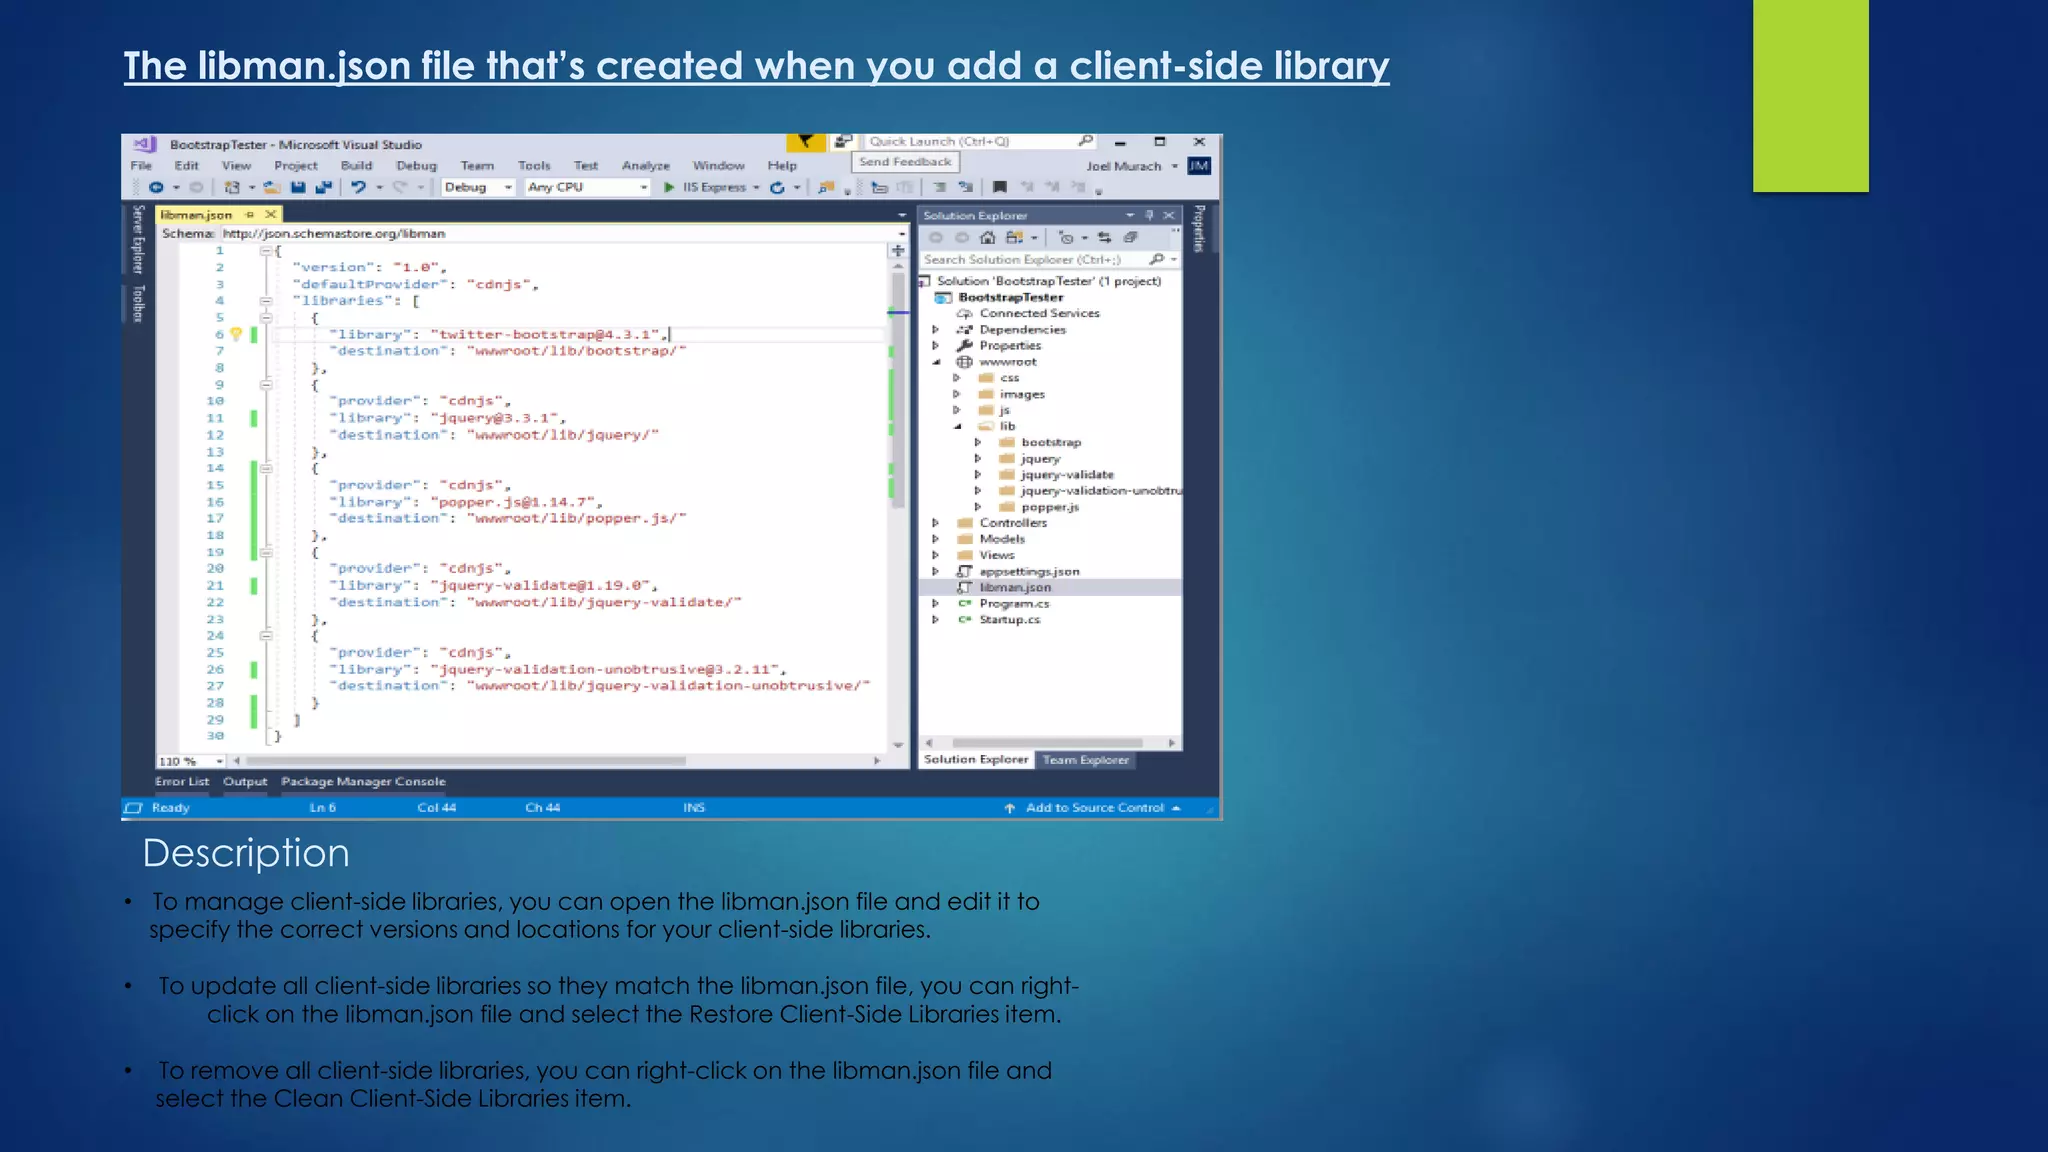The image size is (2048, 1152).
Task: Click the Home icon in Solution Explorer
Action: [987, 238]
